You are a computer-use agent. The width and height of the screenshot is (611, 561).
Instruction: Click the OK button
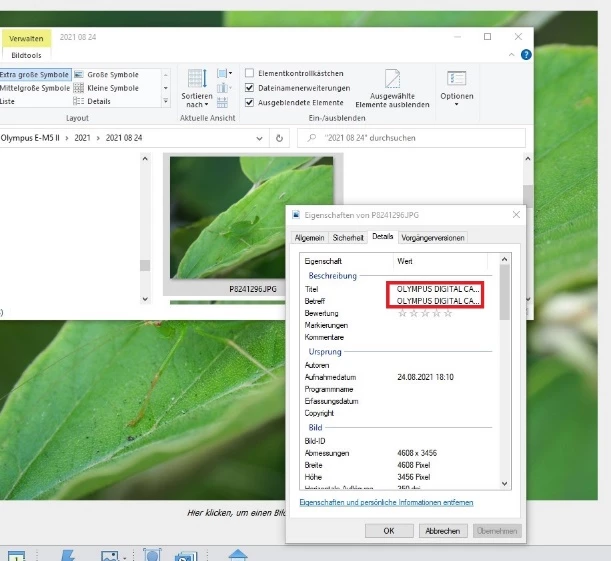[x=389, y=531]
